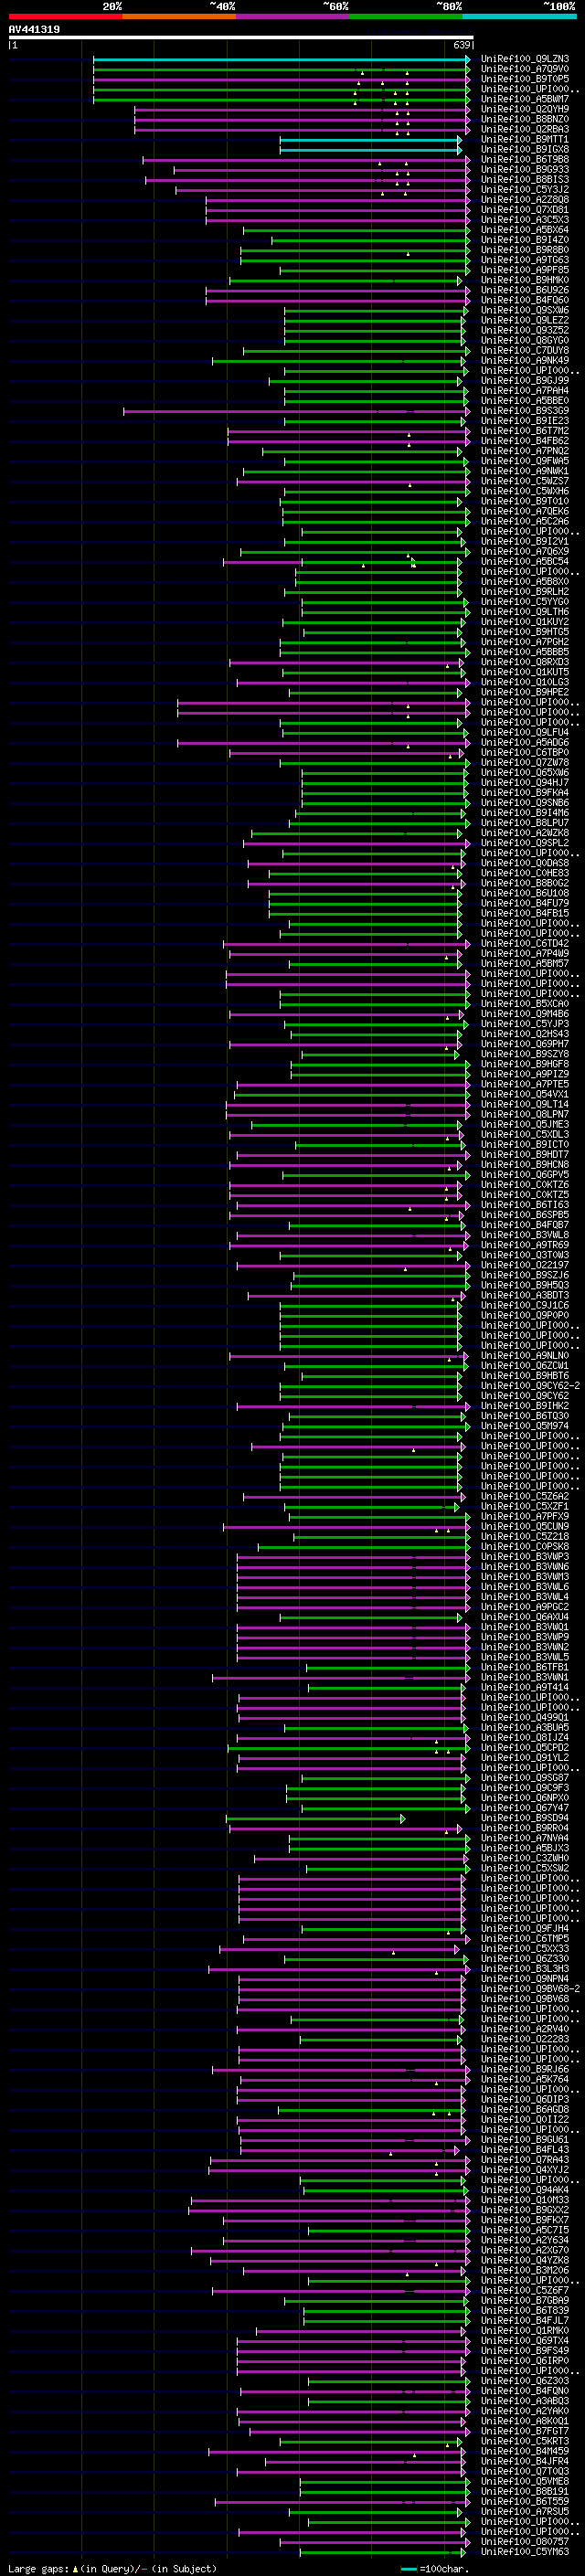
Task: Click the cyan alignment bar for UniRef100_Q9LZN3
Action: (x=281, y=59)
